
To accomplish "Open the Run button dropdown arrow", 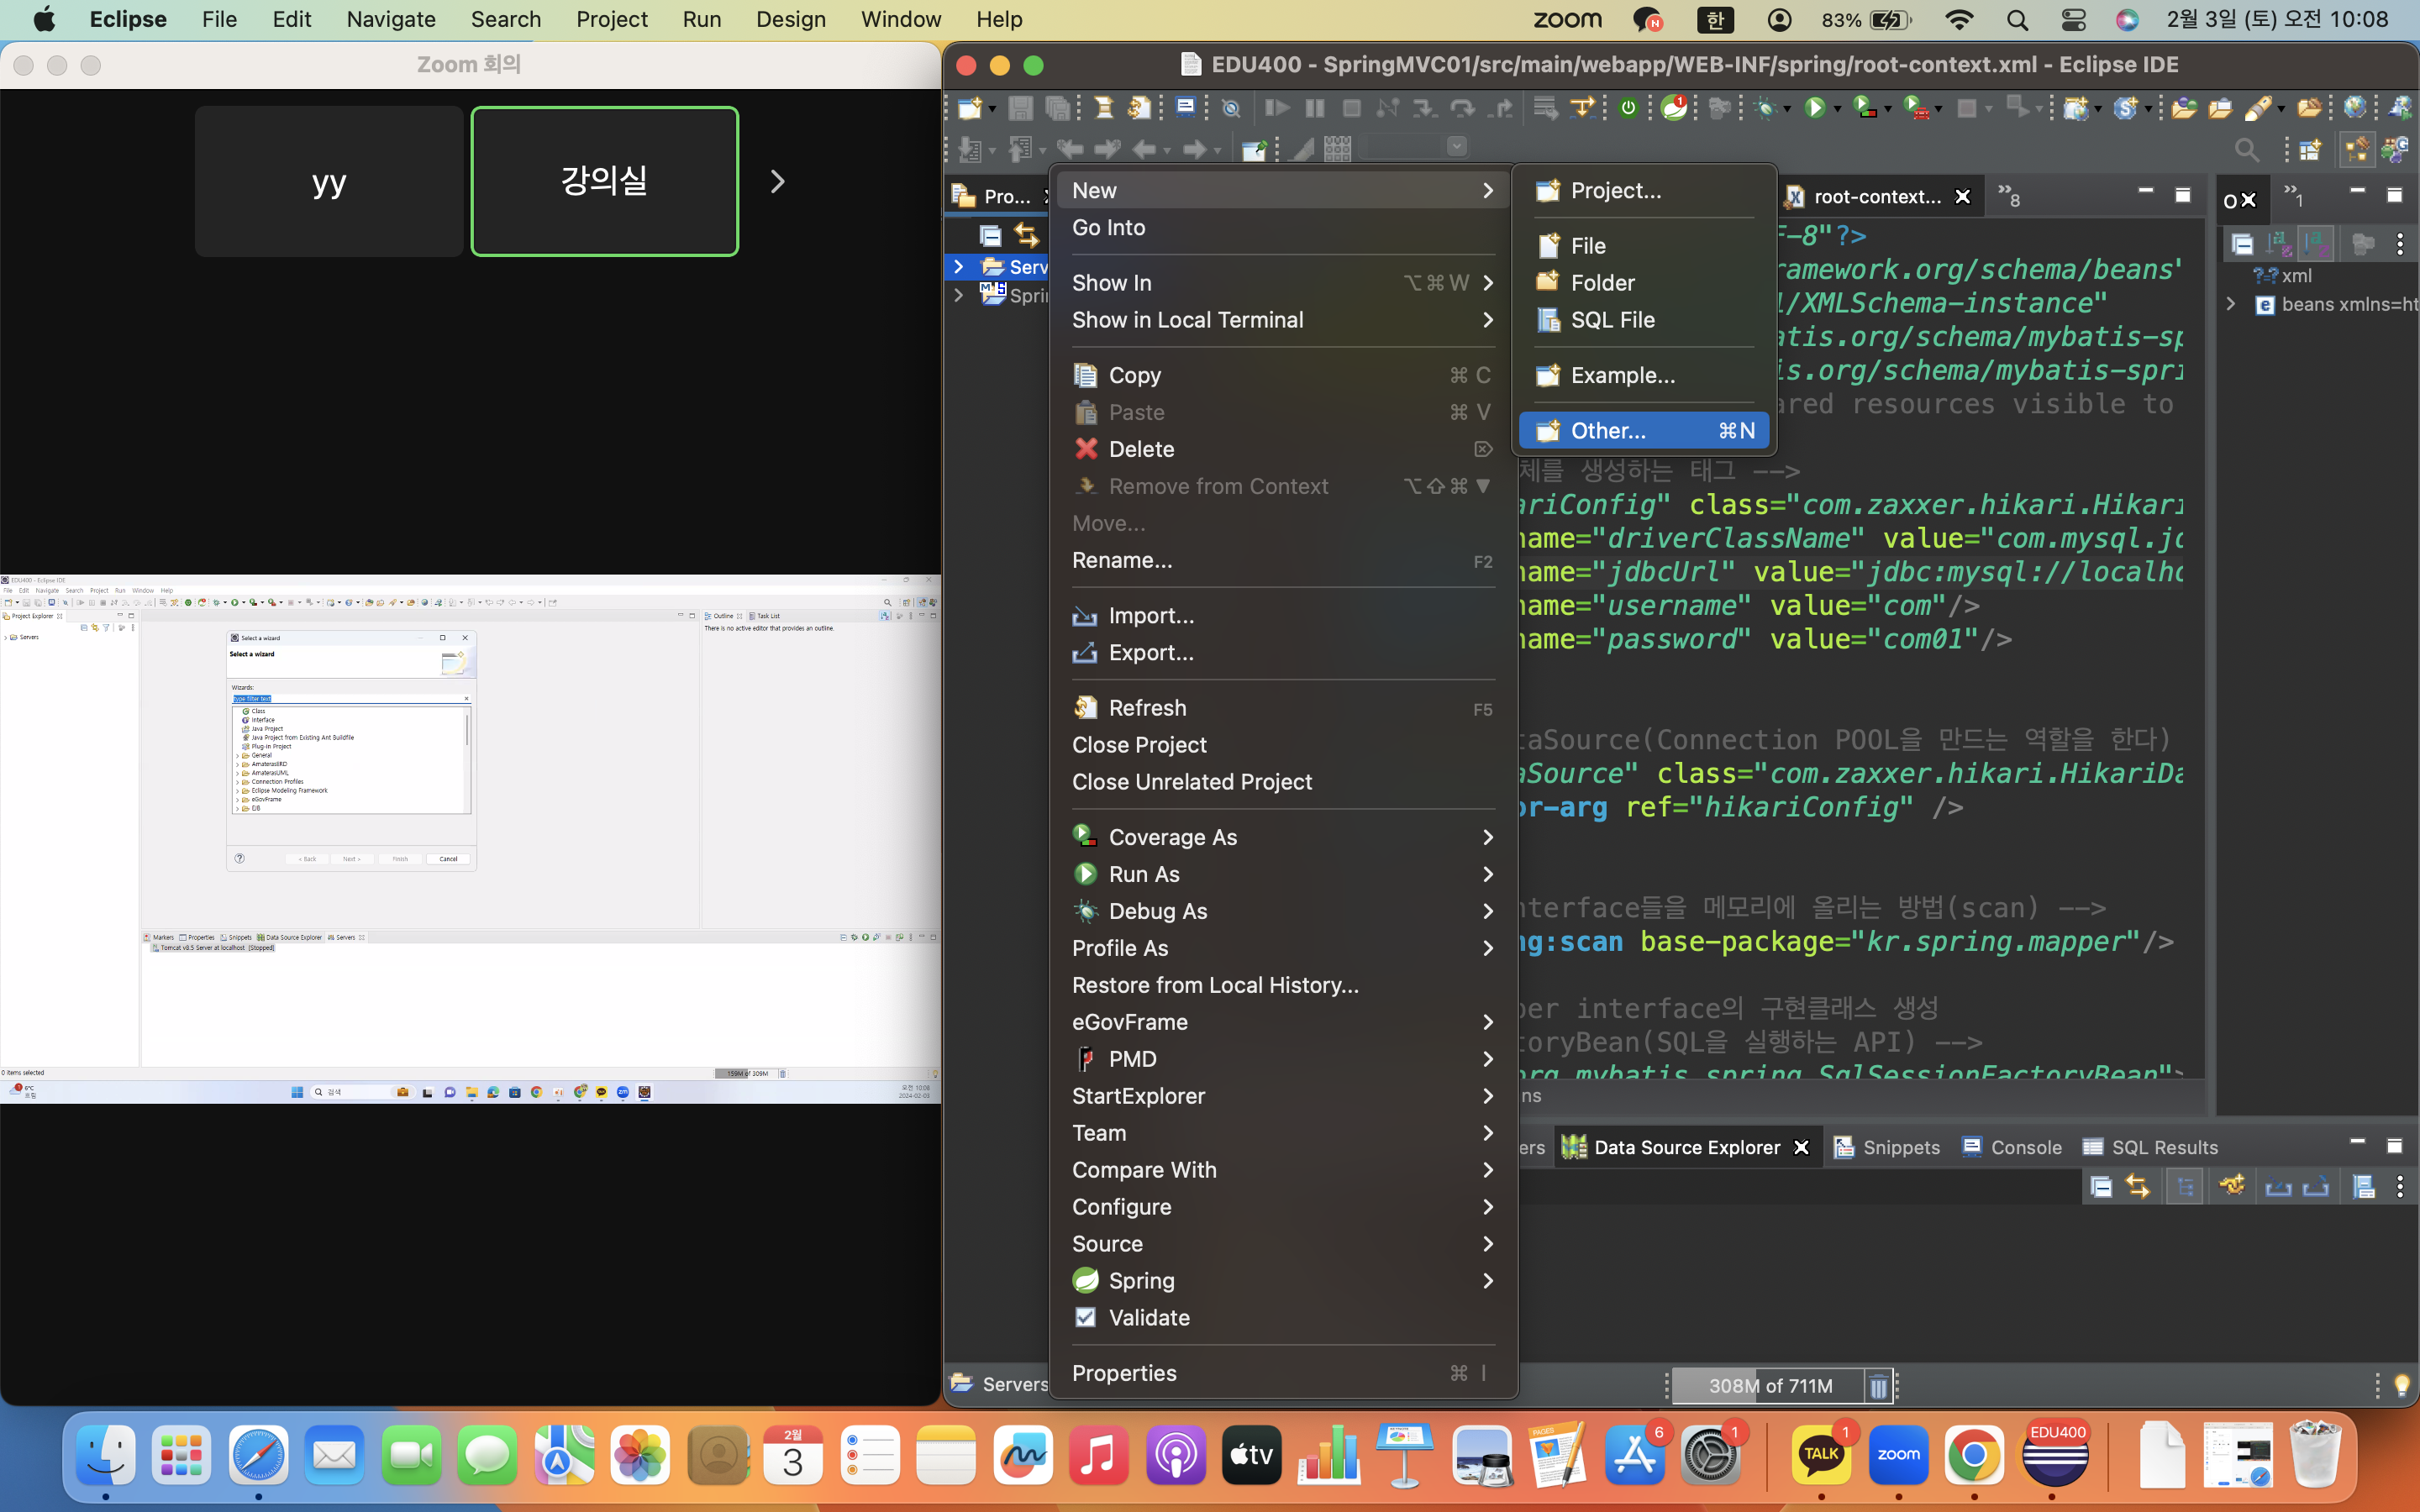I will point(1837,108).
